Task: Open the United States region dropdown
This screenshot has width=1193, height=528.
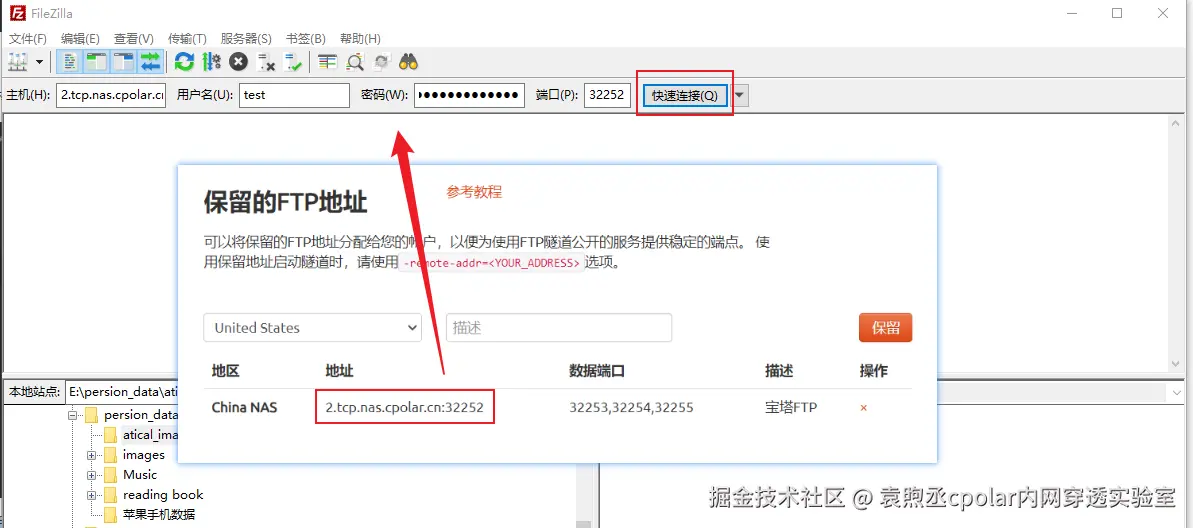Action: [x=313, y=328]
